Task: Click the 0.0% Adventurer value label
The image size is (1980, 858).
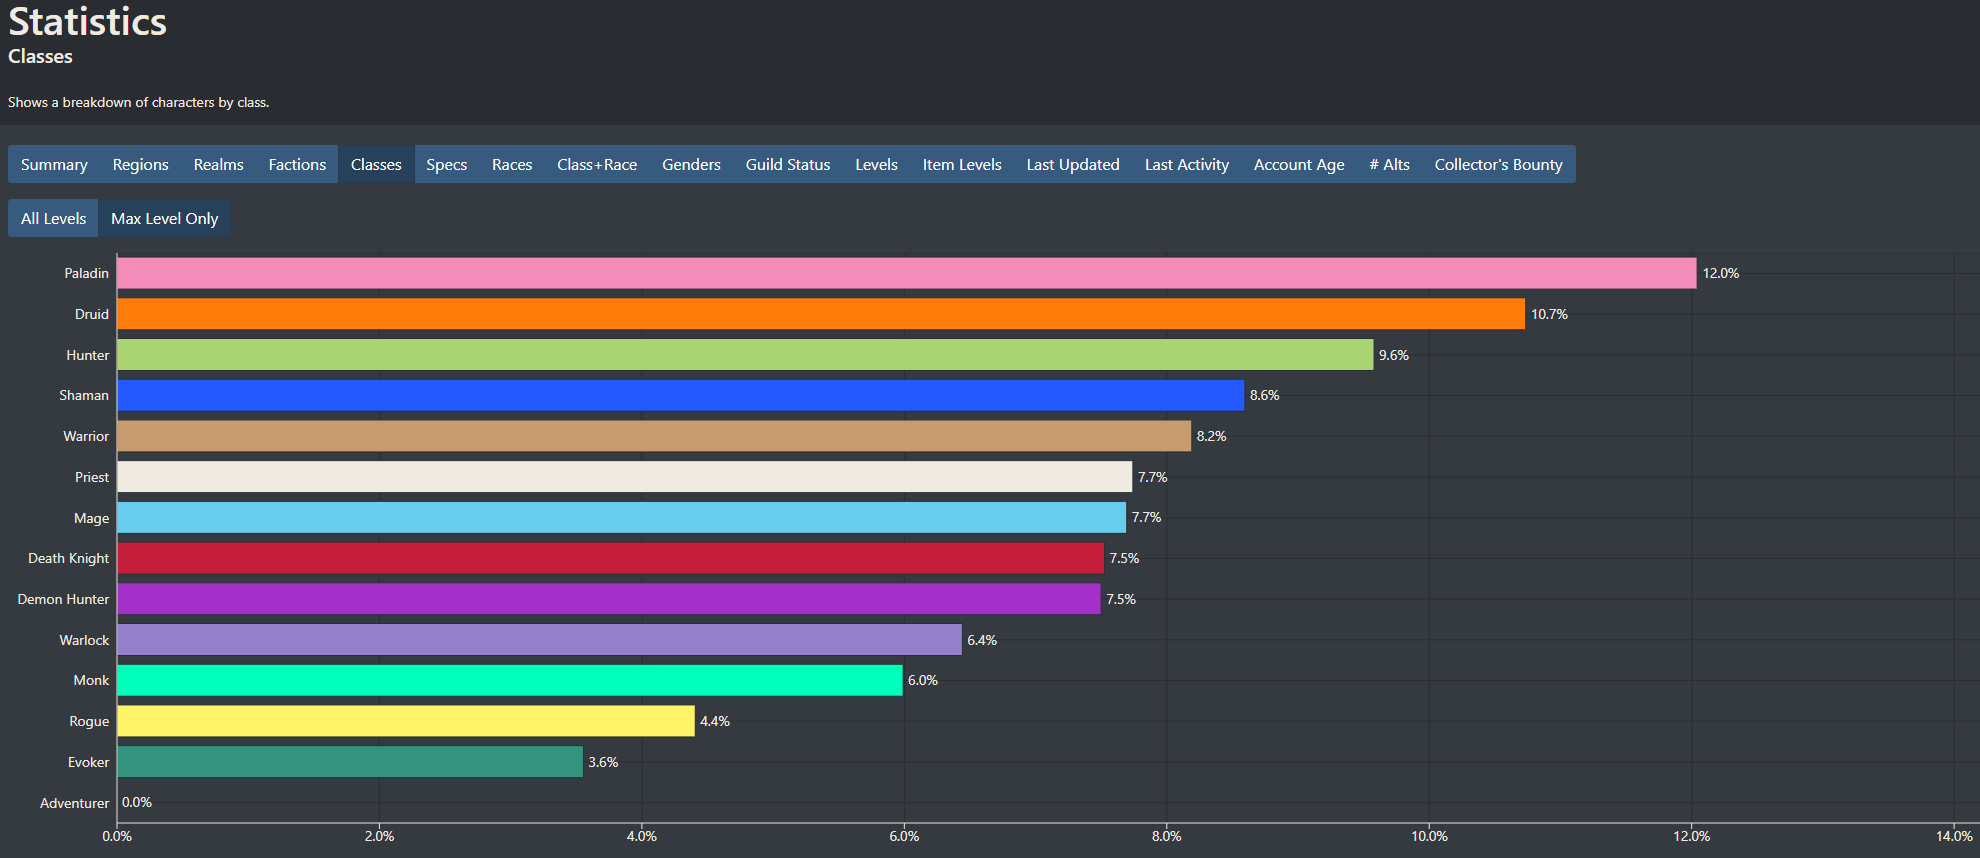Action: [x=137, y=802]
